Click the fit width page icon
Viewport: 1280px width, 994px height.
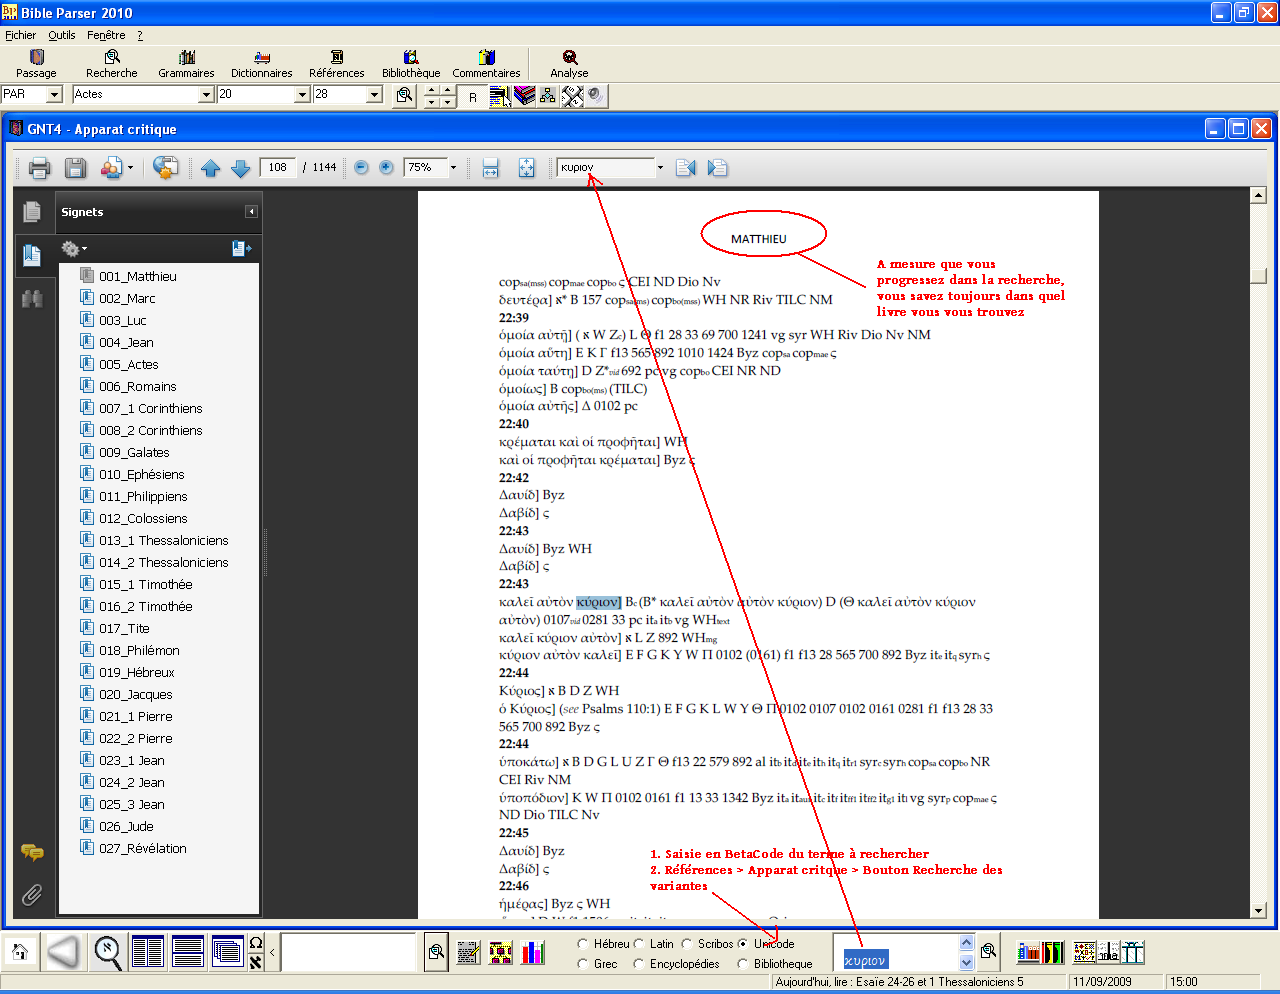(x=490, y=168)
